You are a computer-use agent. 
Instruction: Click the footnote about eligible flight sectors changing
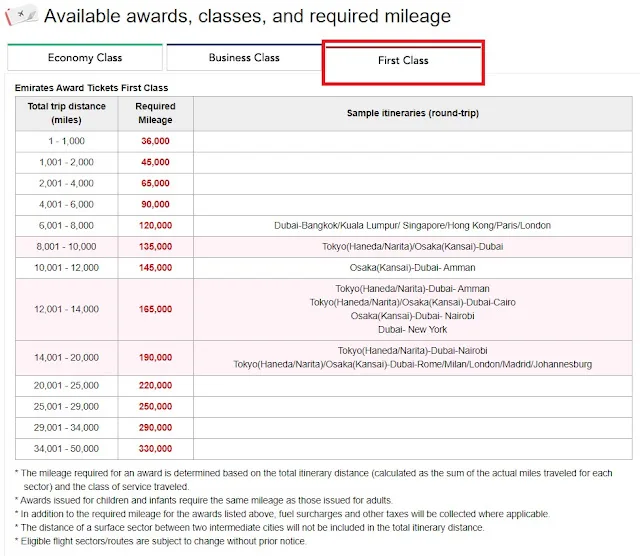pos(161,541)
